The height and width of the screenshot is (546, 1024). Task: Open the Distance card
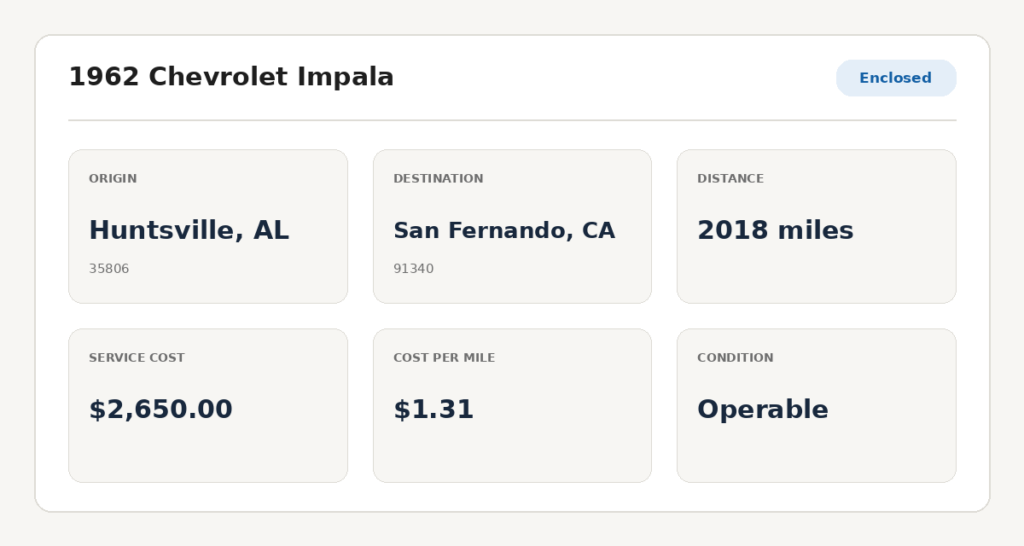coord(816,227)
